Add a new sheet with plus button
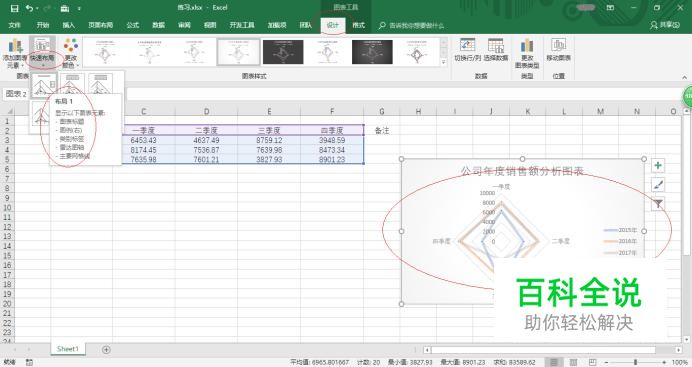This screenshot has height=367, width=692. click(x=106, y=350)
